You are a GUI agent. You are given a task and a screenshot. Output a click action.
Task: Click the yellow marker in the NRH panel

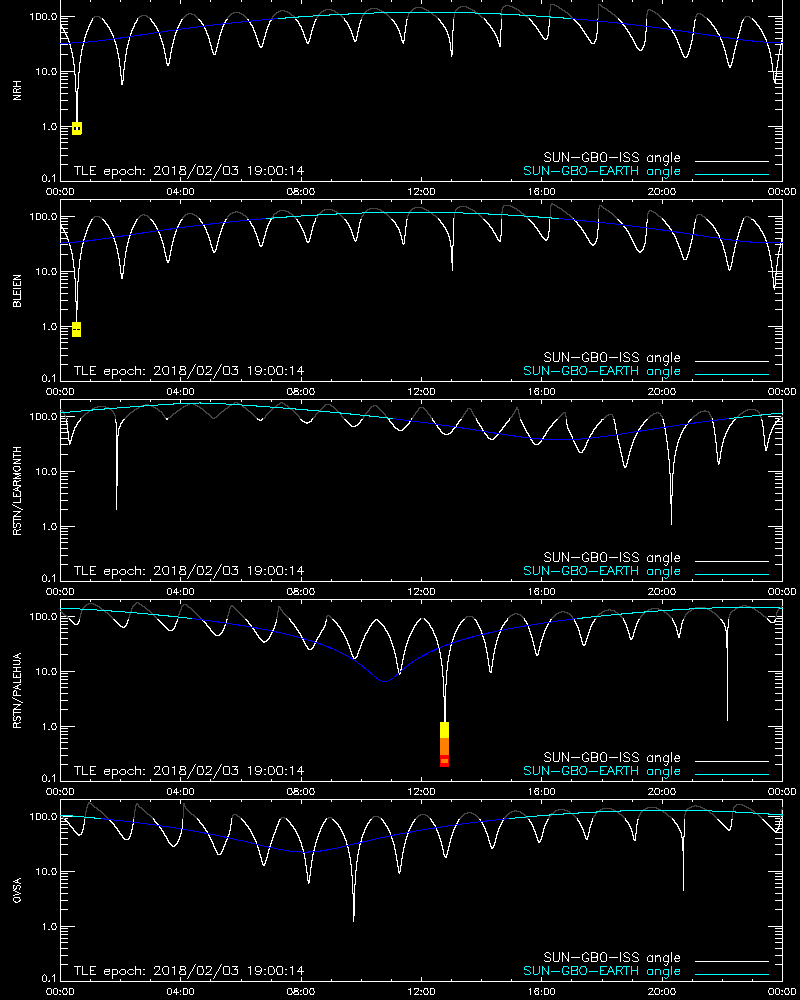click(x=77, y=128)
